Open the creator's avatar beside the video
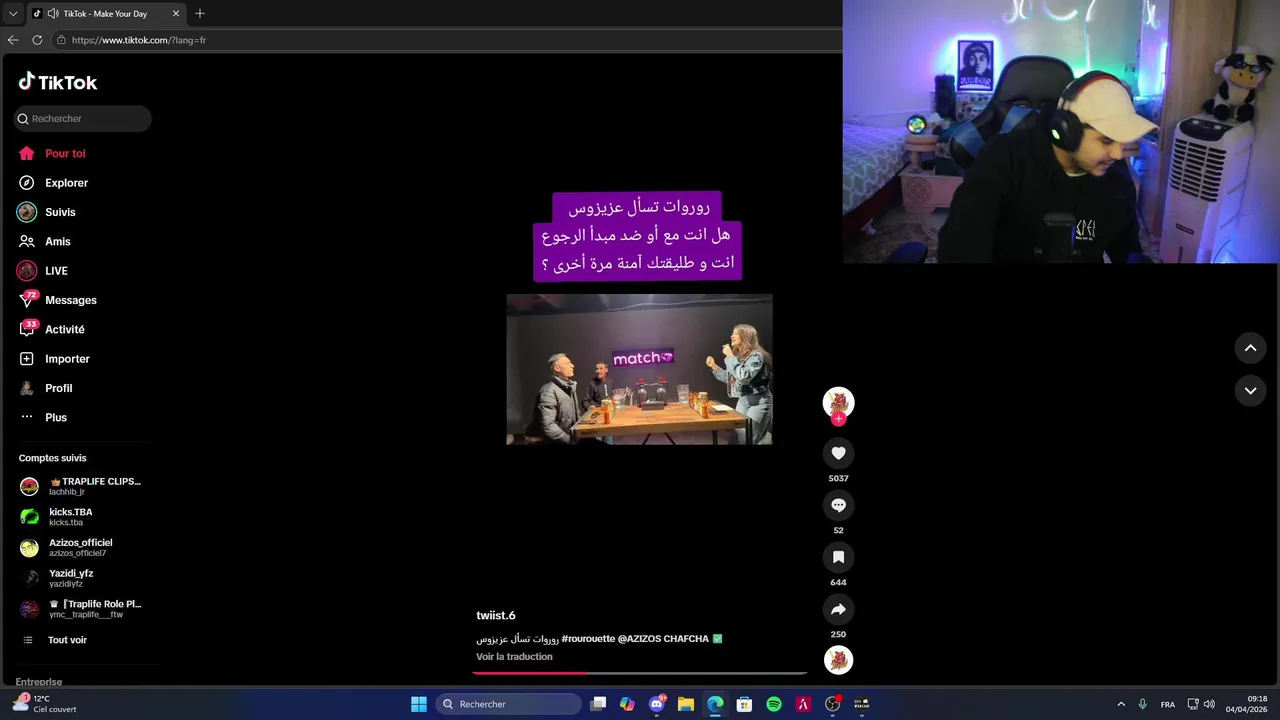Screen dimensions: 1280x720 (x=838, y=402)
